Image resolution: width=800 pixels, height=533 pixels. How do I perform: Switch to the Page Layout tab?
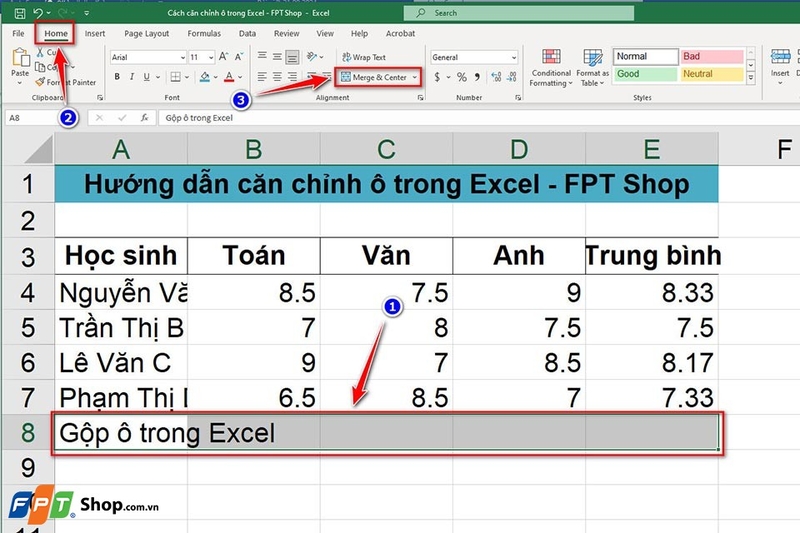tap(146, 34)
